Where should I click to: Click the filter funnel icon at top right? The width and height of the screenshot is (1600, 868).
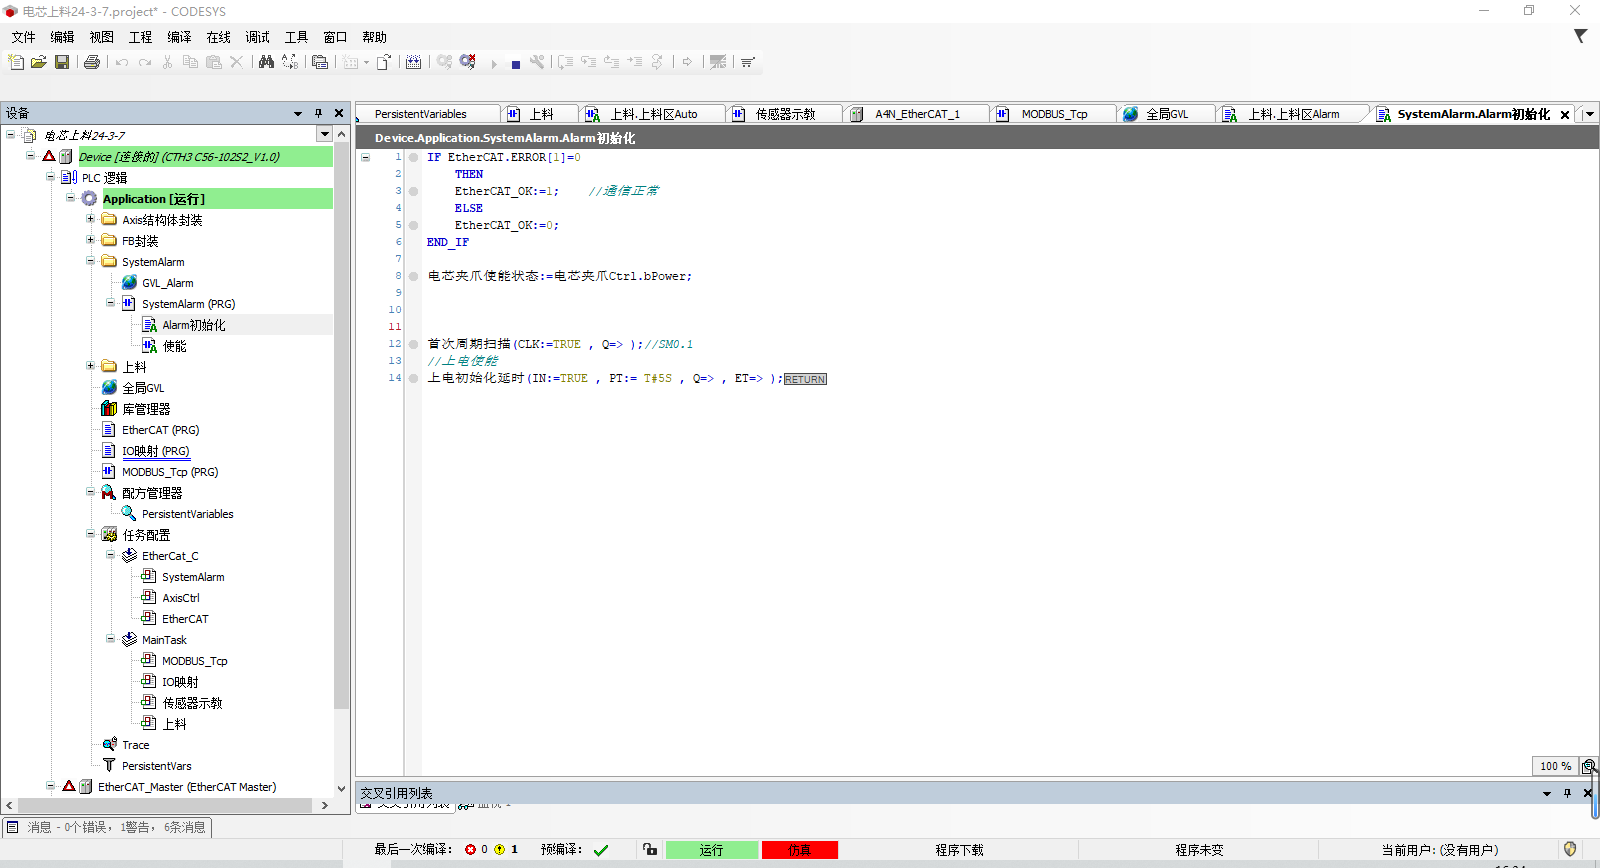pyautogui.click(x=1580, y=36)
